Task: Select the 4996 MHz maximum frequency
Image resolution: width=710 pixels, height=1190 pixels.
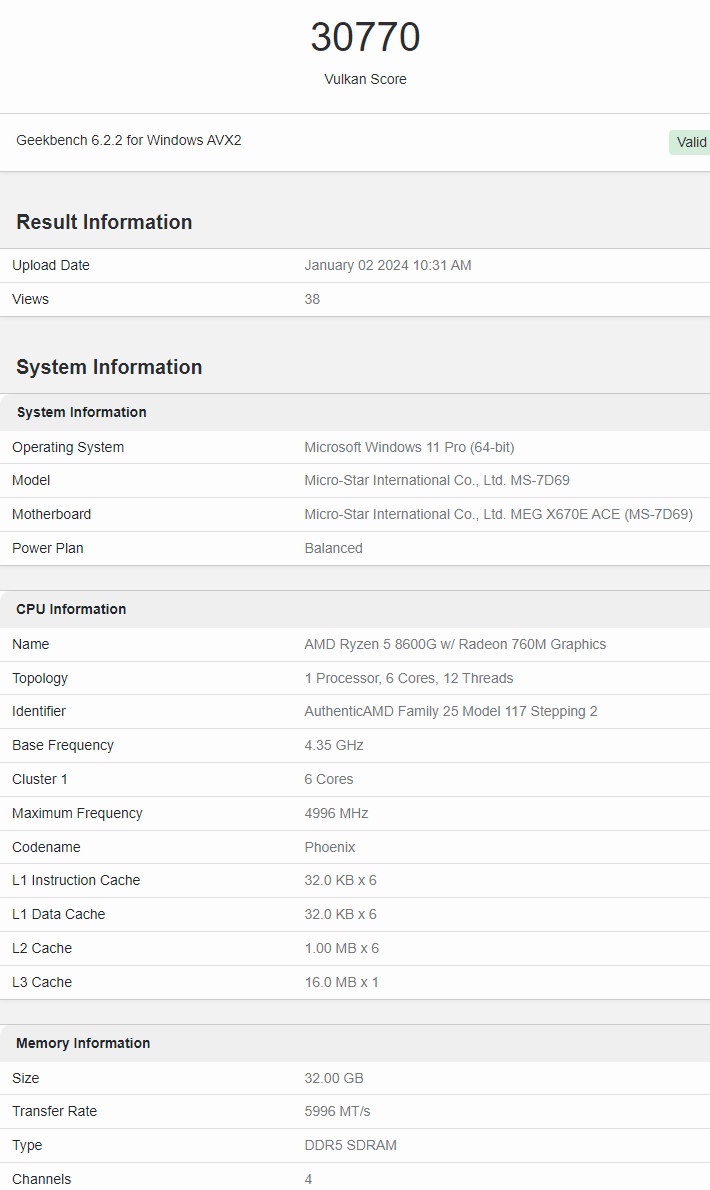Action: (336, 814)
